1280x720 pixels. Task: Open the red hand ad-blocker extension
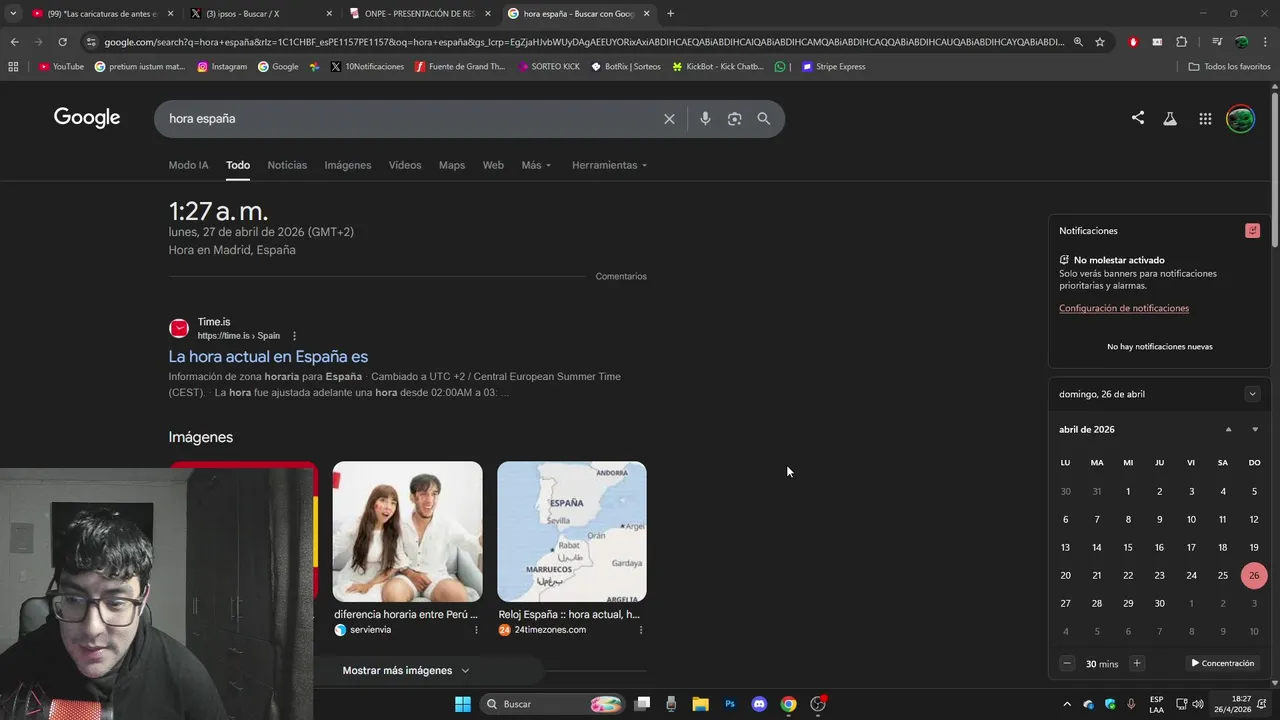click(x=1133, y=42)
